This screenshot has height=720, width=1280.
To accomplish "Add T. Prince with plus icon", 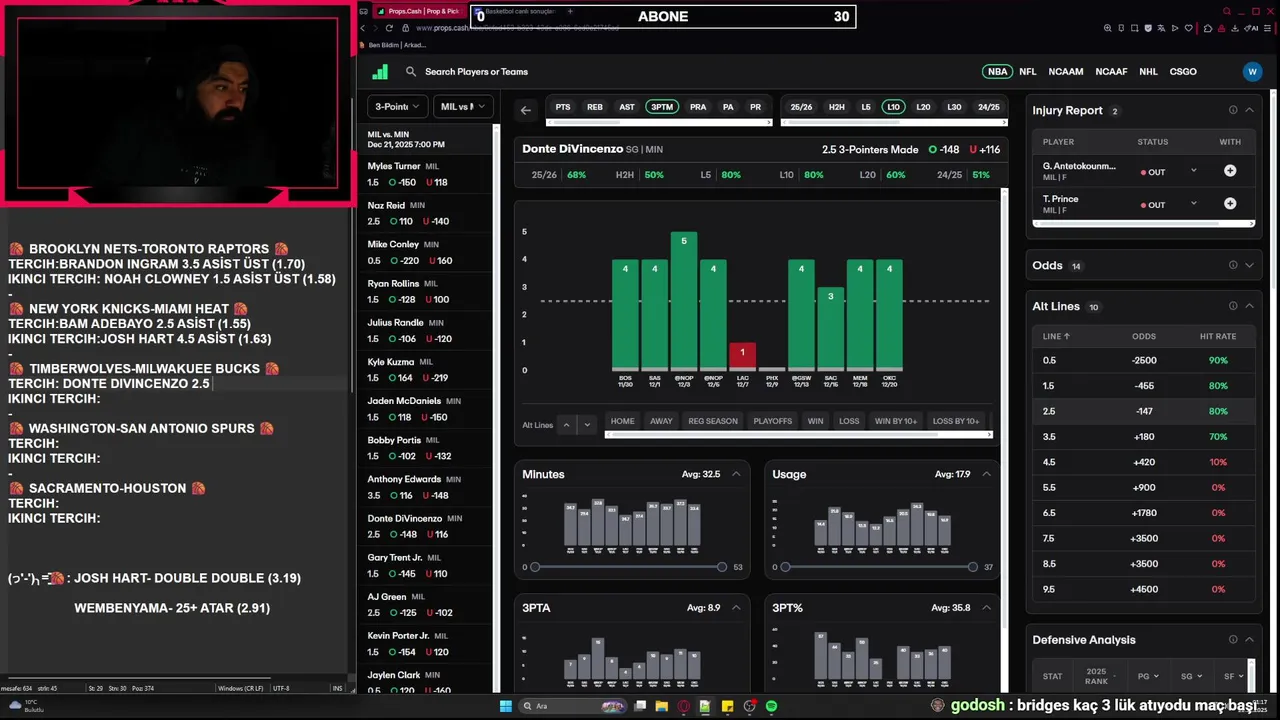I will coord(1230,204).
